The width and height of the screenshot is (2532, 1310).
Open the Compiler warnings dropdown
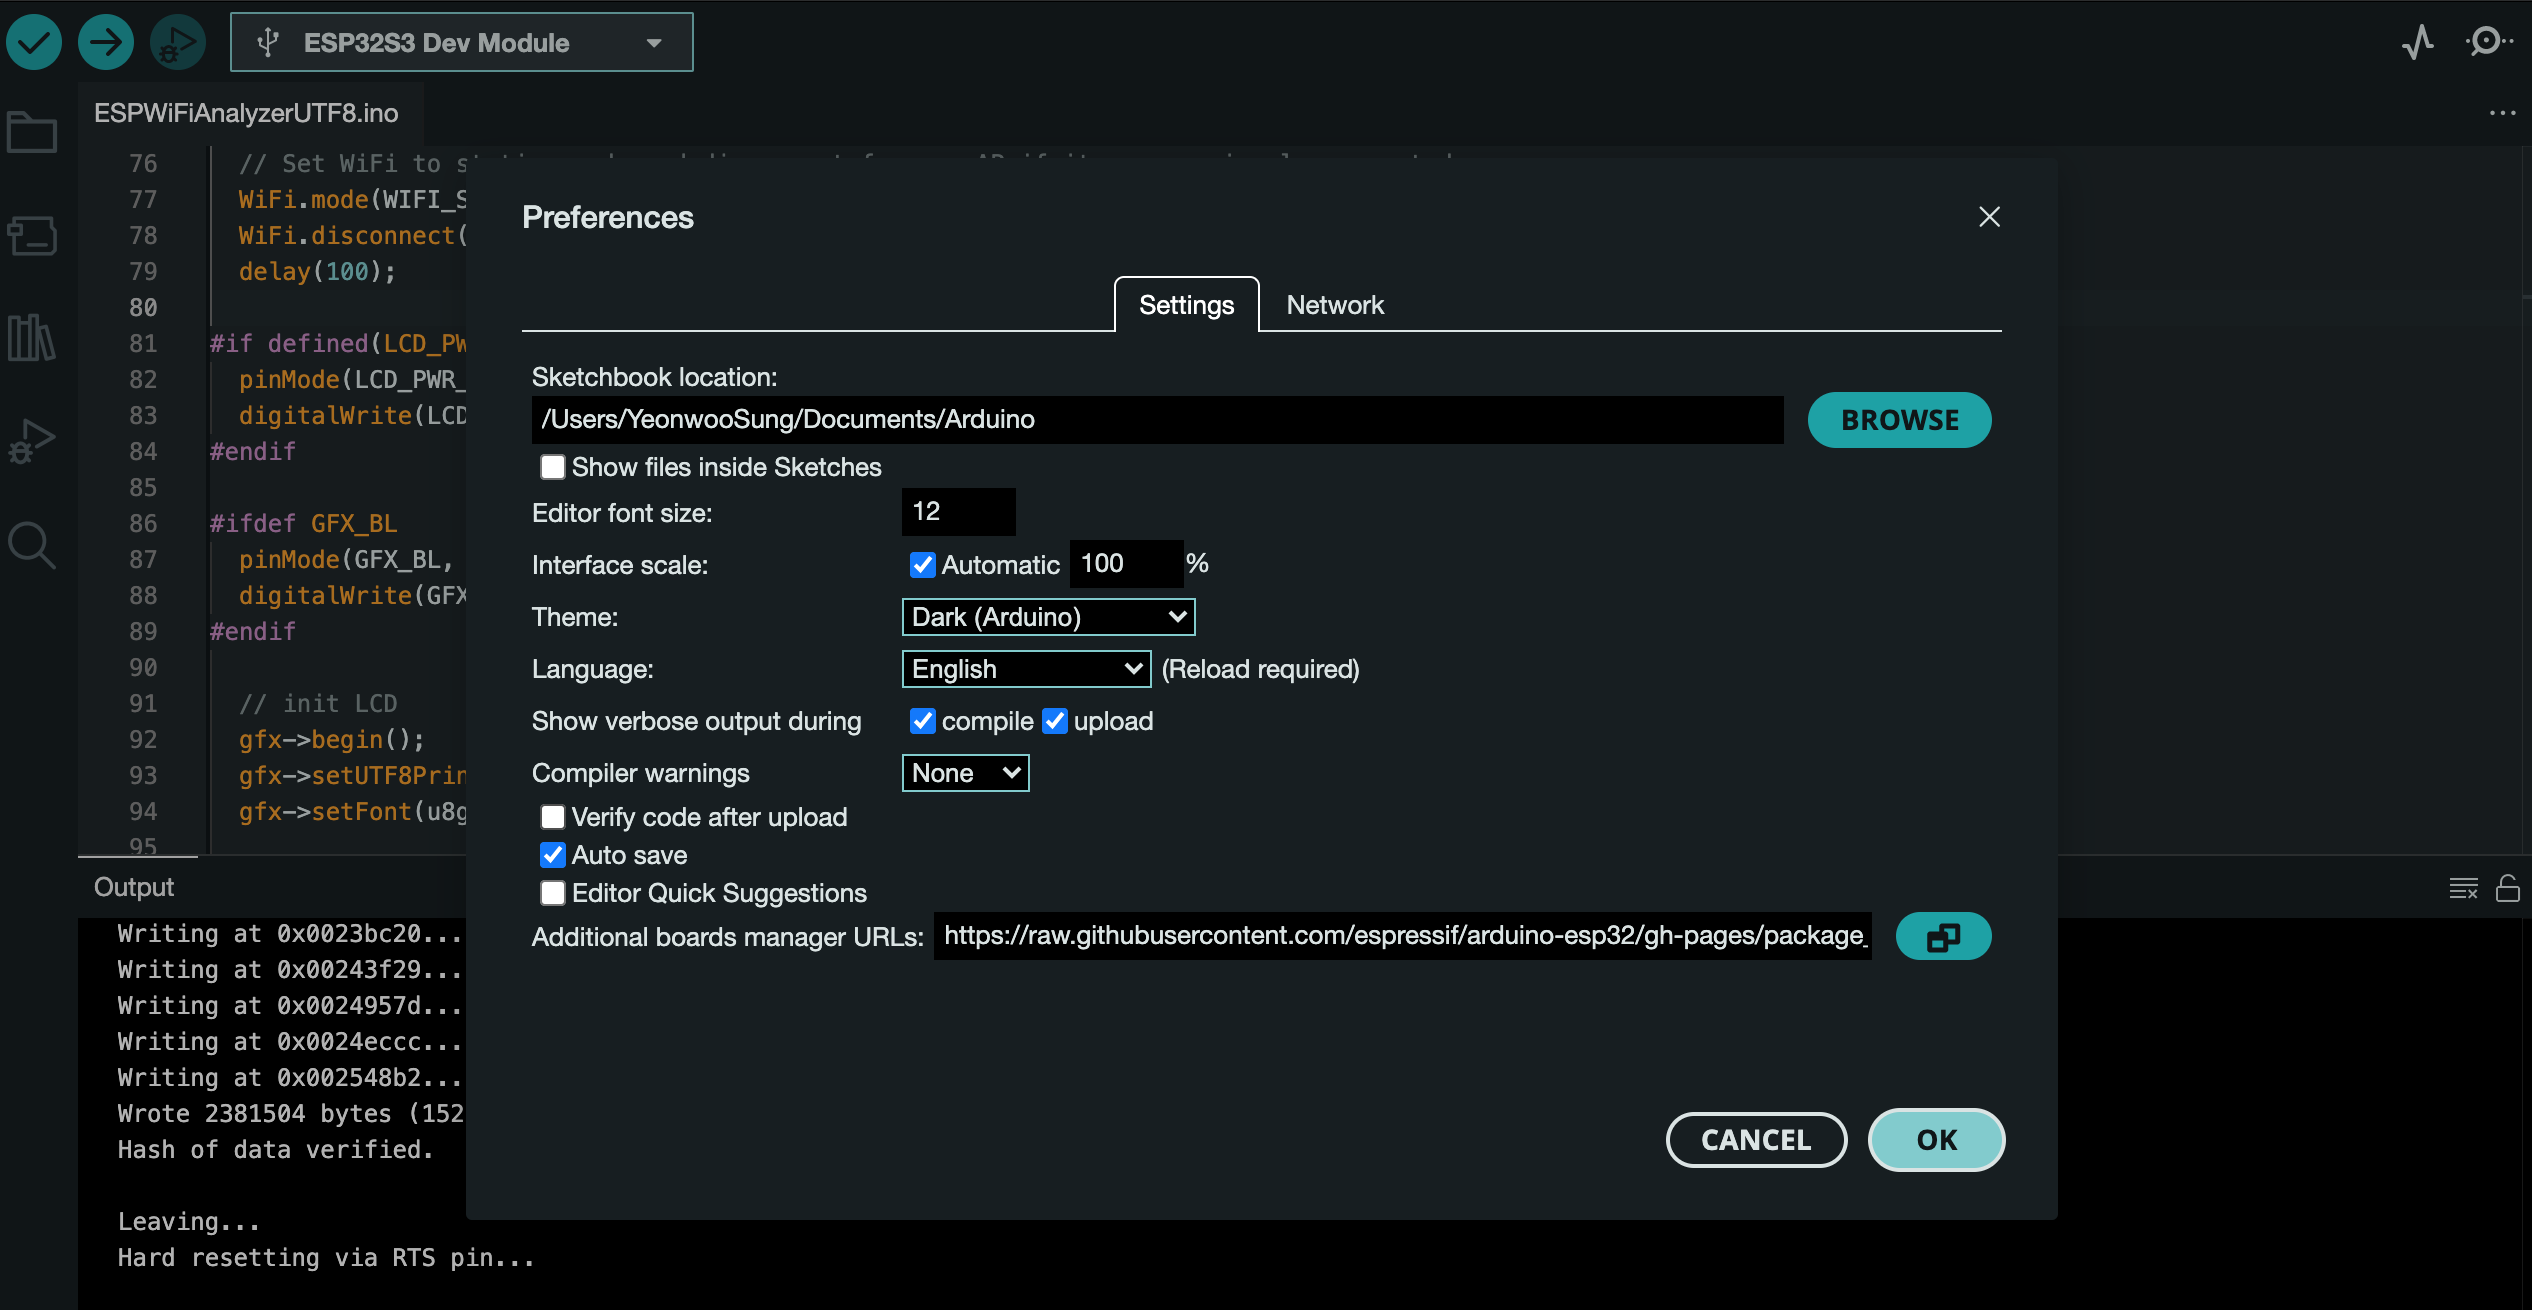(965, 773)
